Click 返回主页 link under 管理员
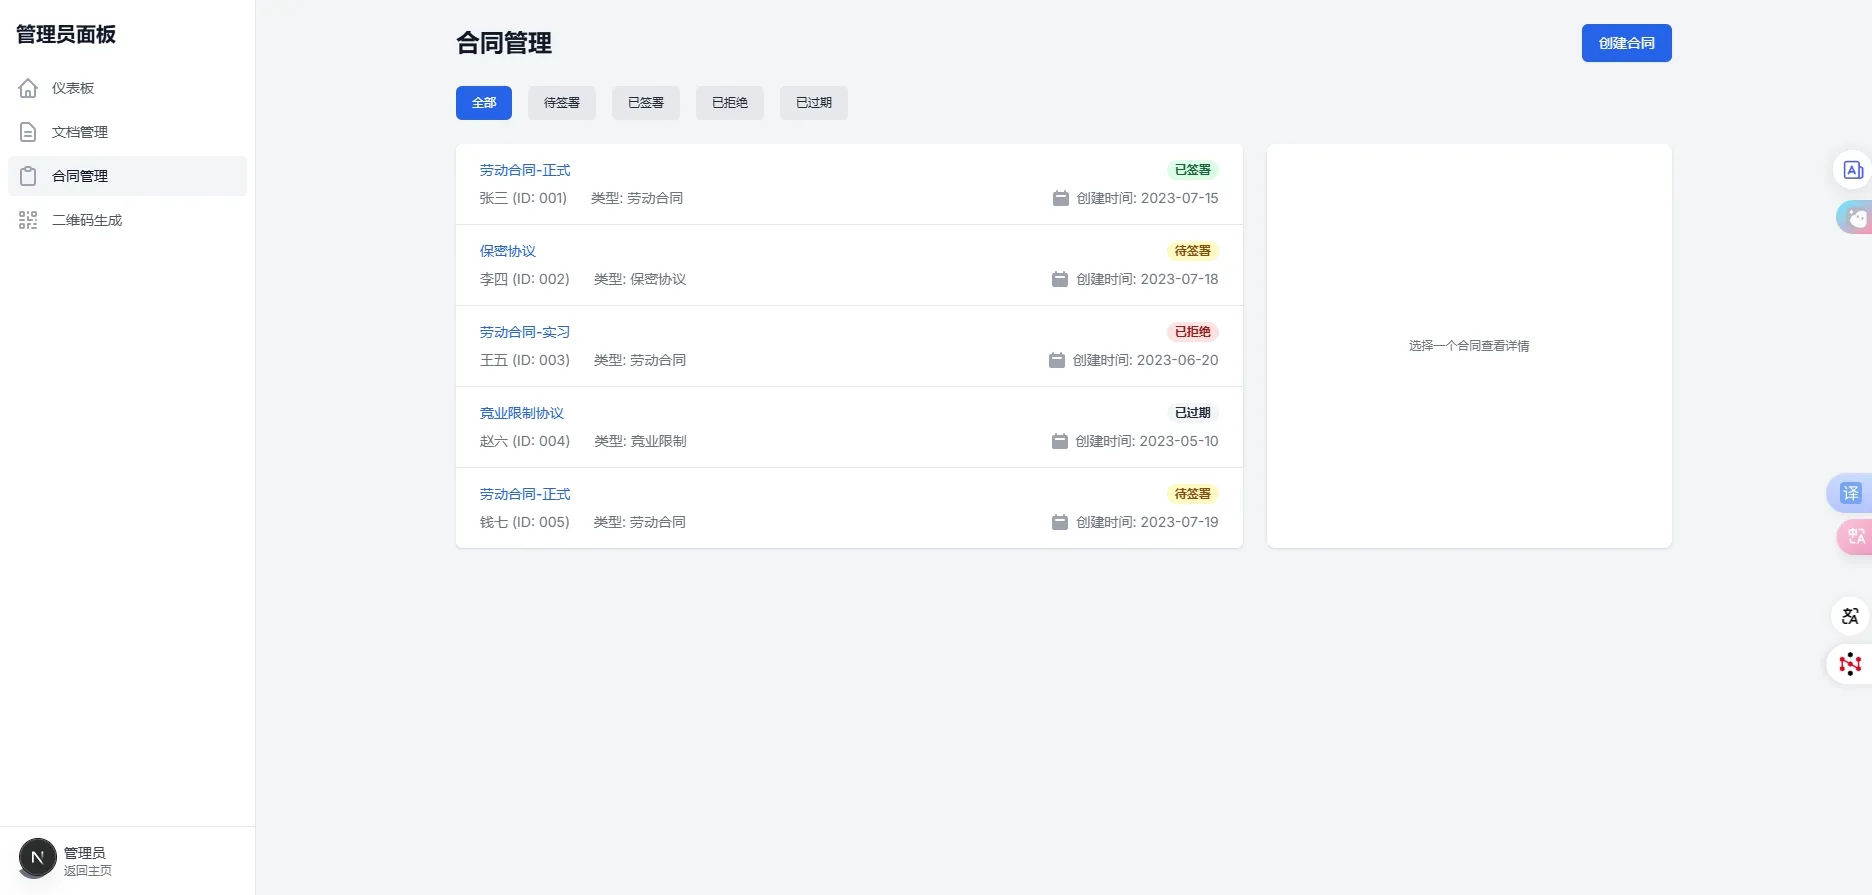Viewport: 1872px width, 895px height. tap(88, 871)
